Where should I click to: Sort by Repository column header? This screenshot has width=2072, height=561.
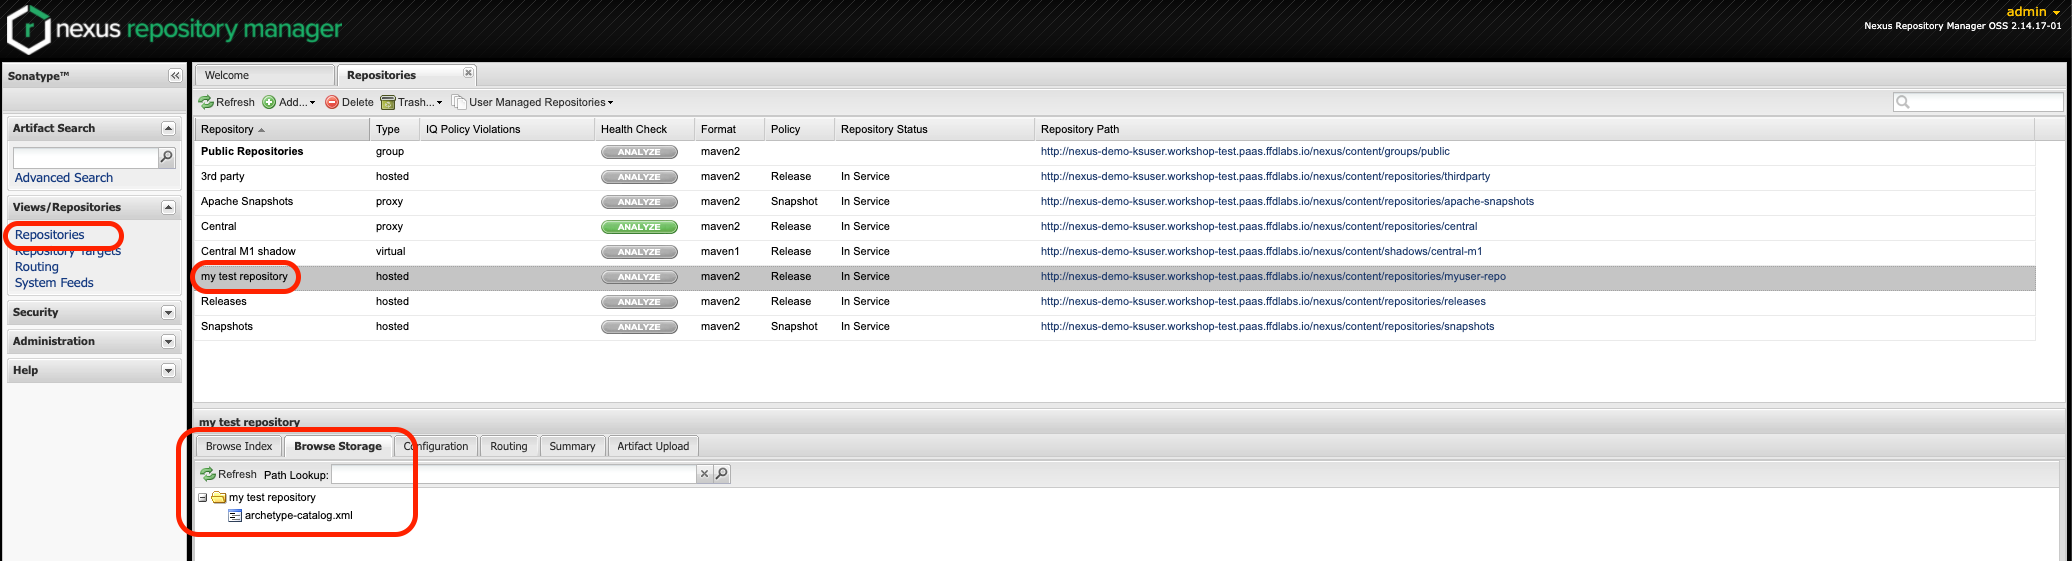pyautogui.click(x=282, y=129)
